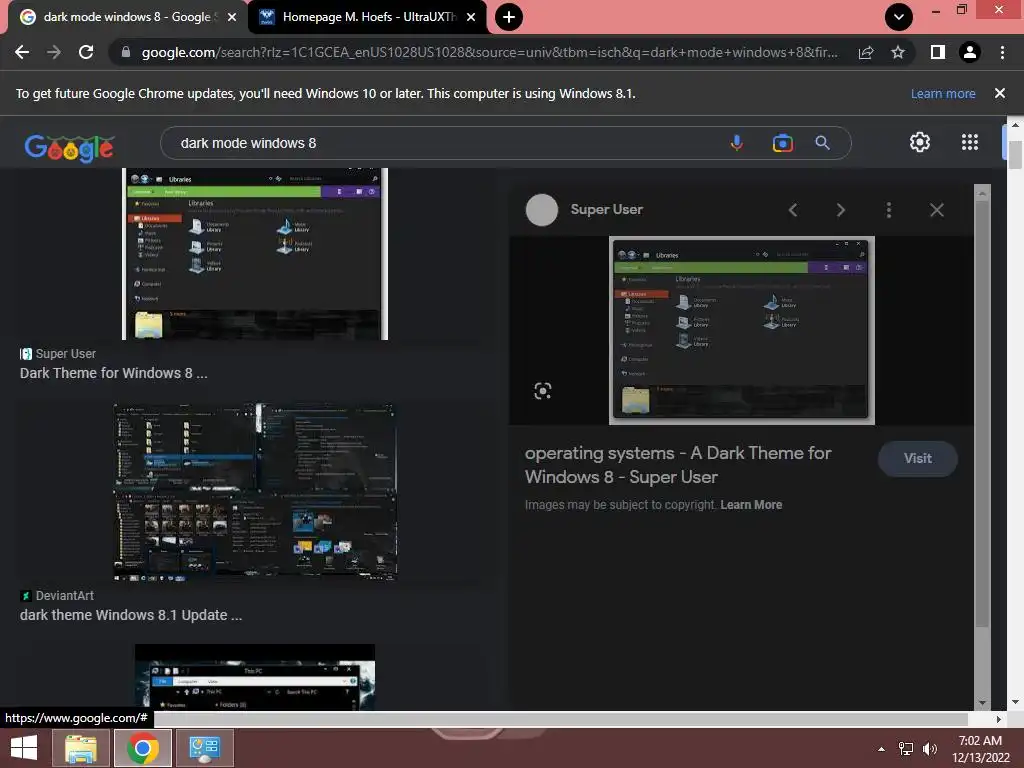Image resolution: width=1024 pixels, height=768 pixels.
Task: Open operating systems A Dark Theme title
Action: pyautogui.click(x=678, y=464)
